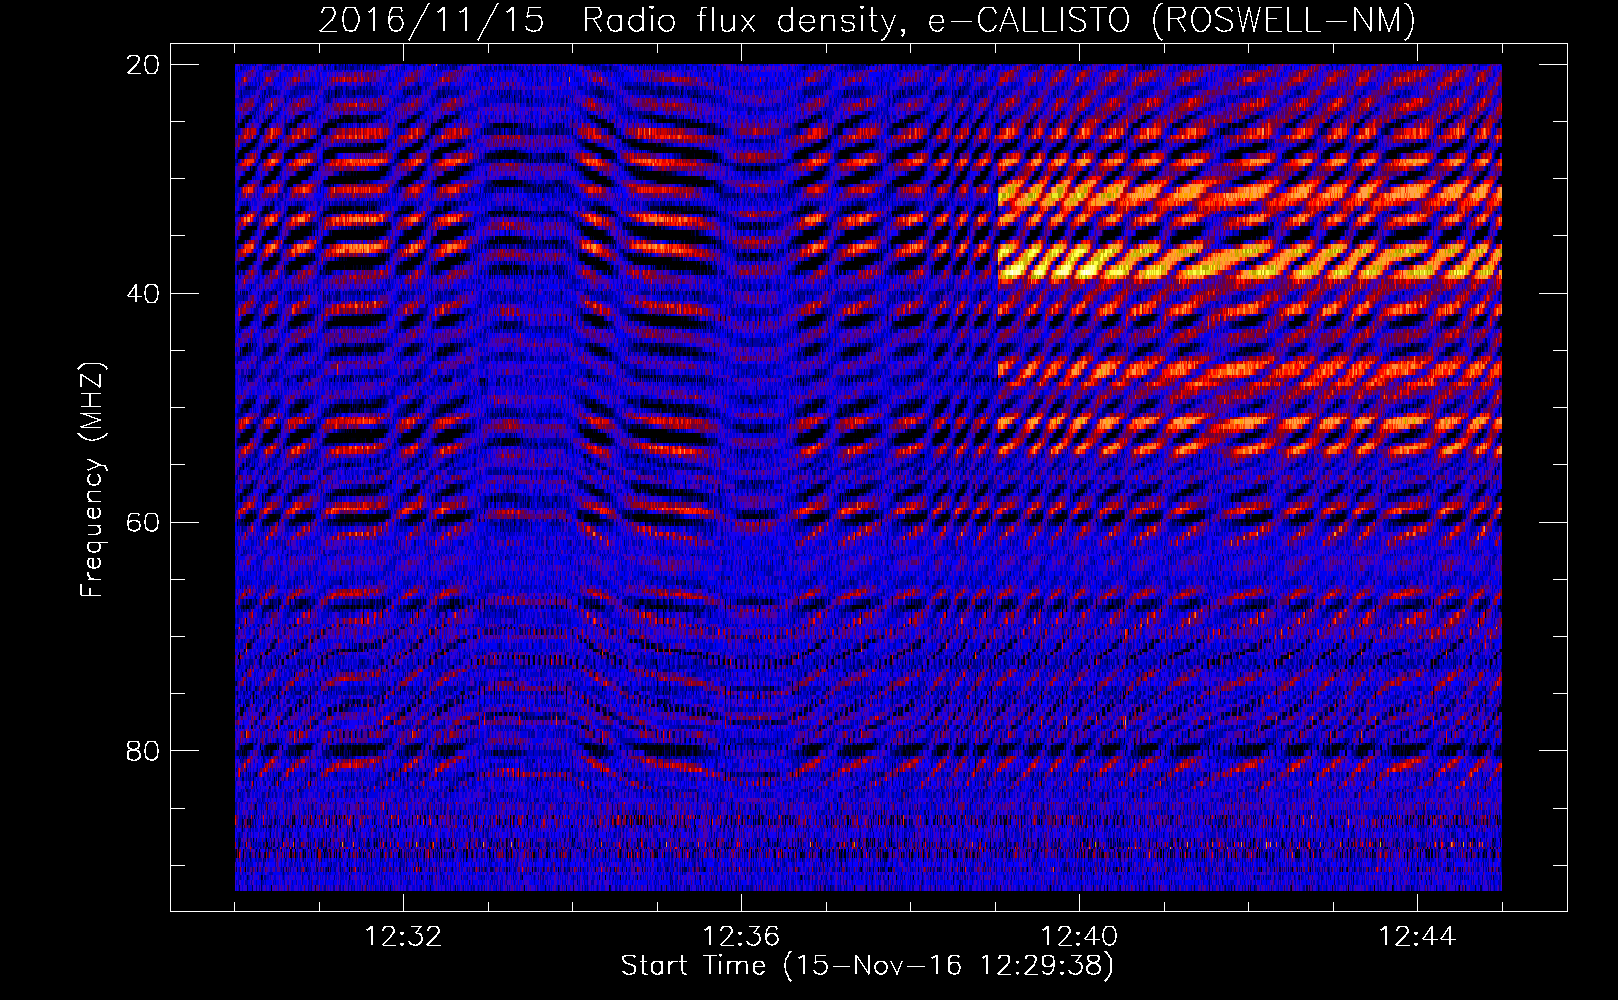
Task: Click the plot title showing ROSWELL-NM
Action: pos(867,20)
